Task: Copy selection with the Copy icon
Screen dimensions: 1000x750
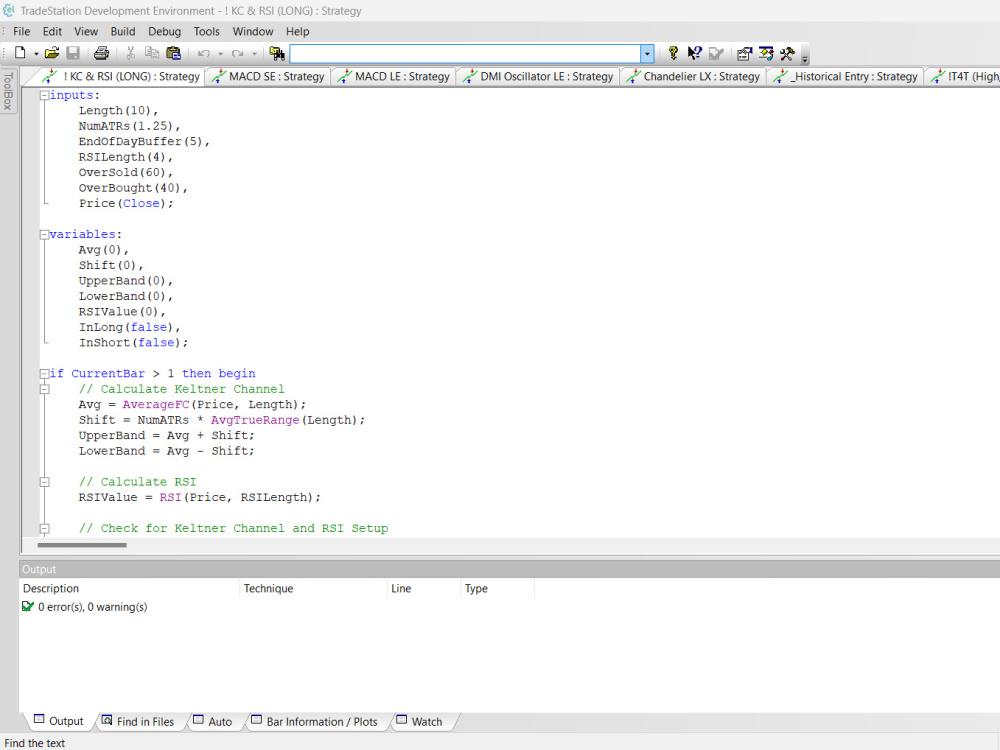Action: click(x=152, y=53)
